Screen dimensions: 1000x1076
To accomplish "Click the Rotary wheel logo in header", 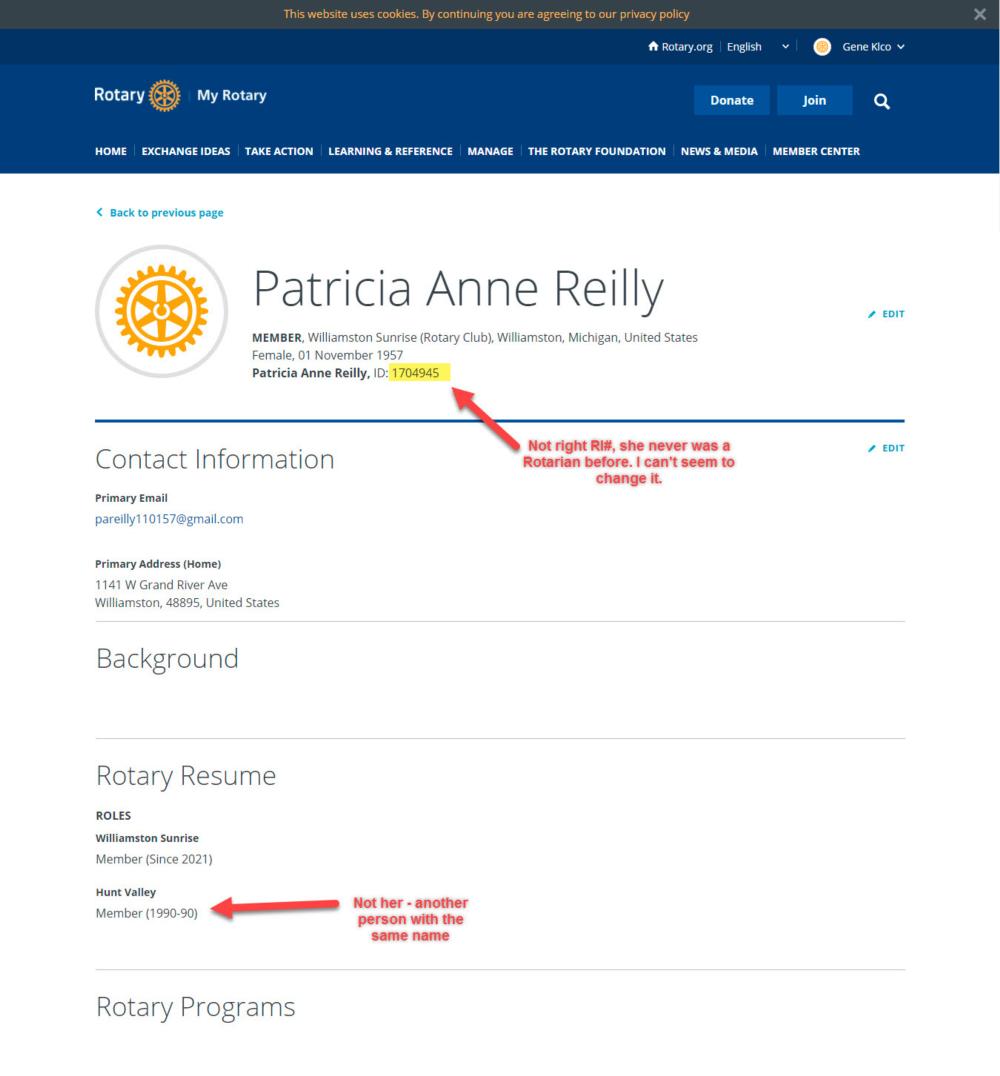I will pyautogui.click(x=165, y=95).
